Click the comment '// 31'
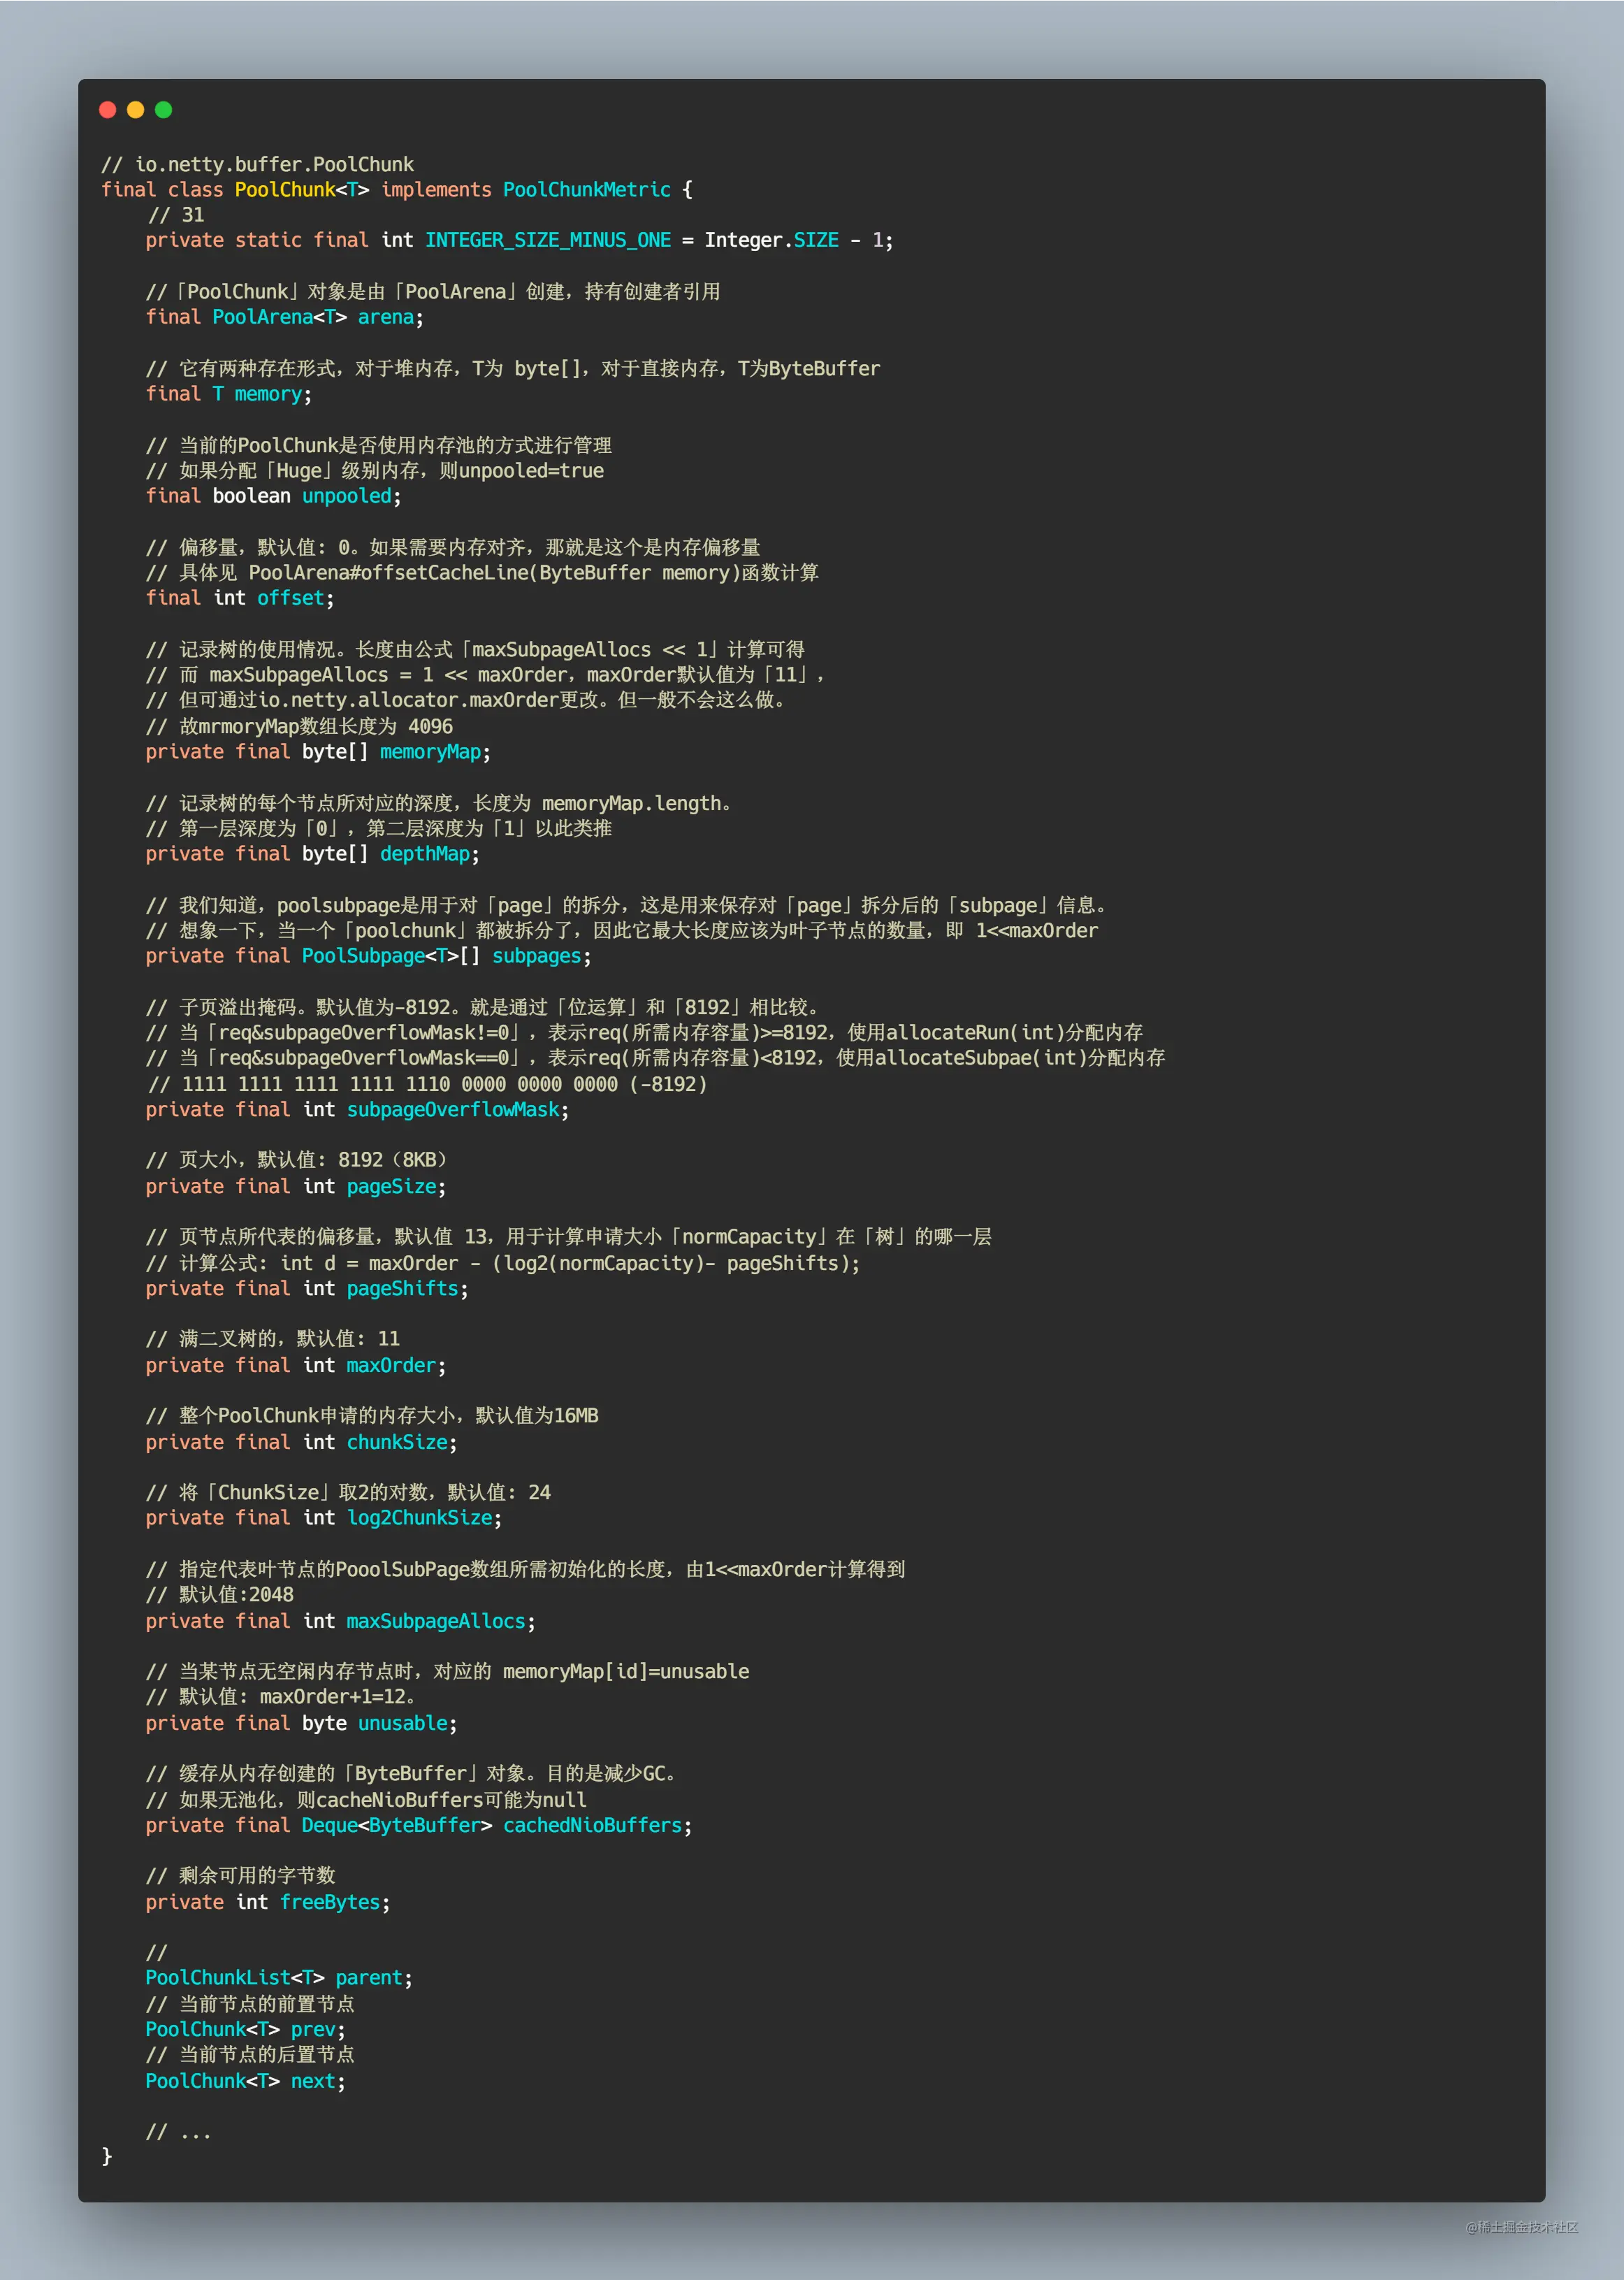The height and width of the screenshot is (2280, 1624). 176,215
